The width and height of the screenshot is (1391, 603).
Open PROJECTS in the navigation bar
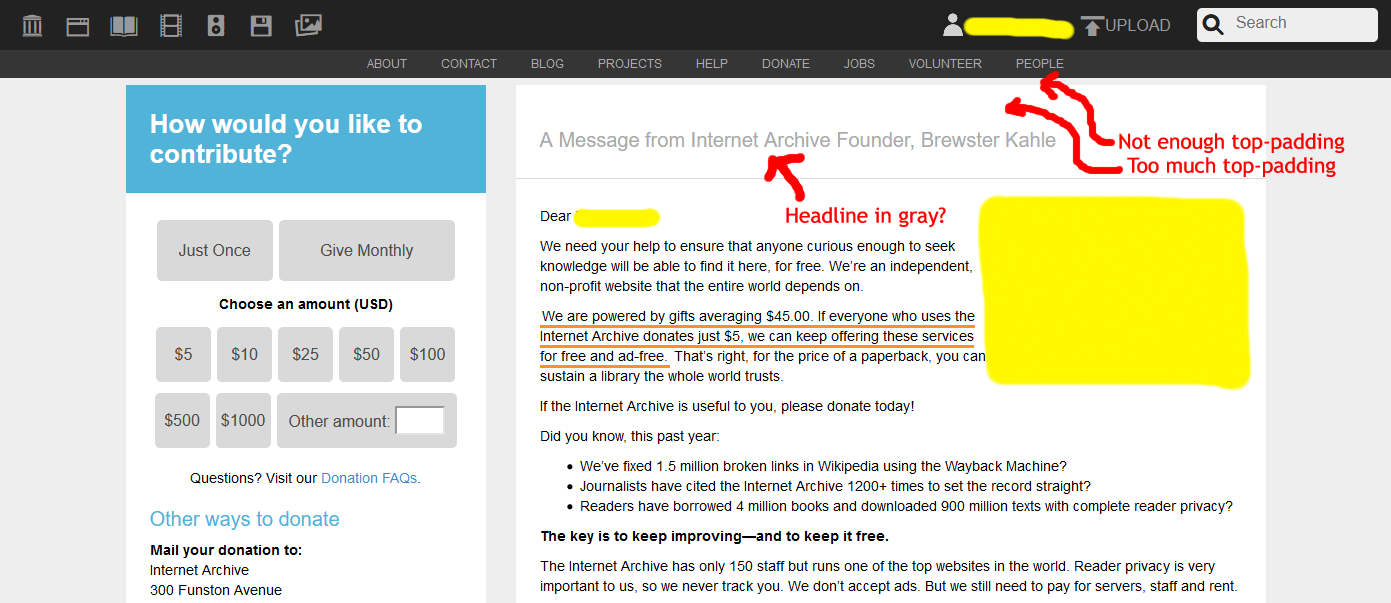[x=630, y=64]
